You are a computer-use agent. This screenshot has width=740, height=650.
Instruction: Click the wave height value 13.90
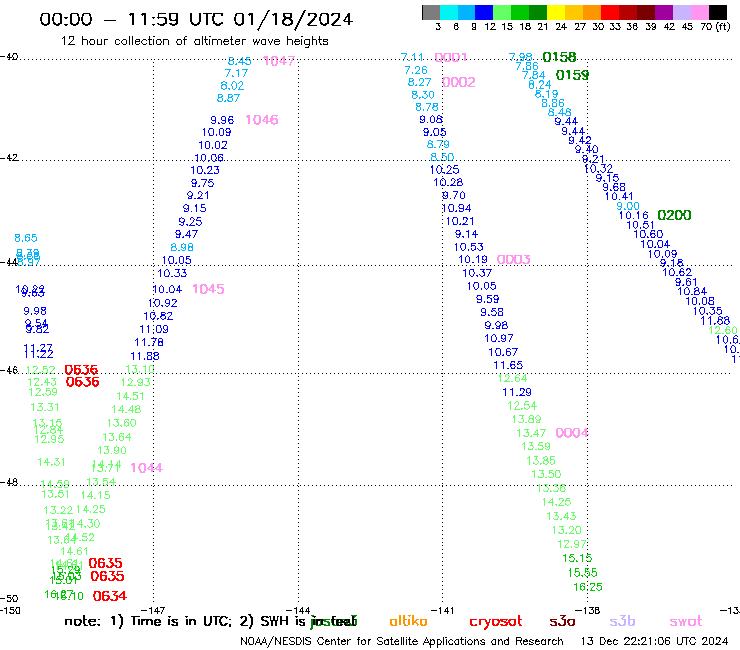pyautogui.click(x=112, y=450)
